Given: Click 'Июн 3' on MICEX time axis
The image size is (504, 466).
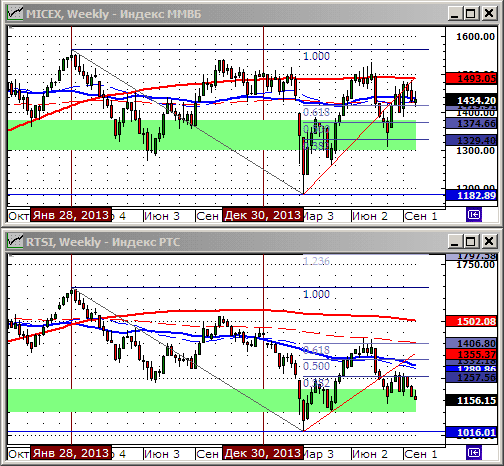Looking at the screenshot, I should coord(162,216).
